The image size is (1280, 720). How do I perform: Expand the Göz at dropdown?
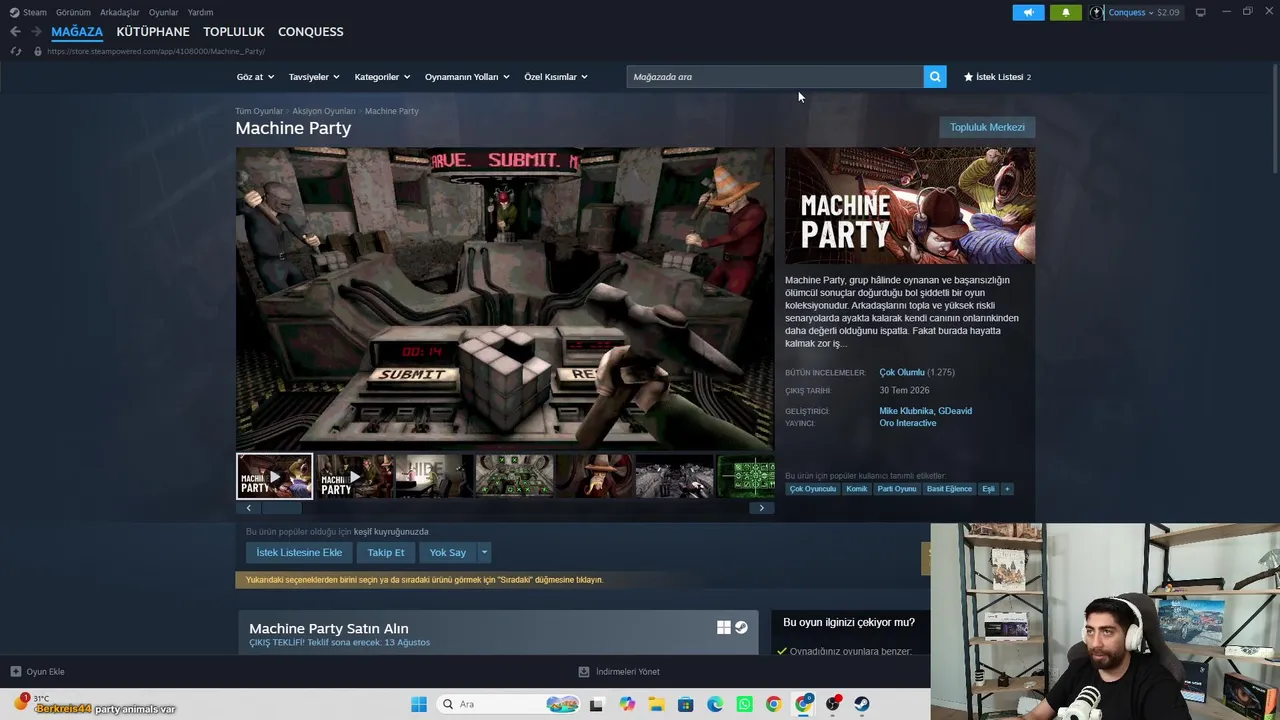(x=255, y=77)
